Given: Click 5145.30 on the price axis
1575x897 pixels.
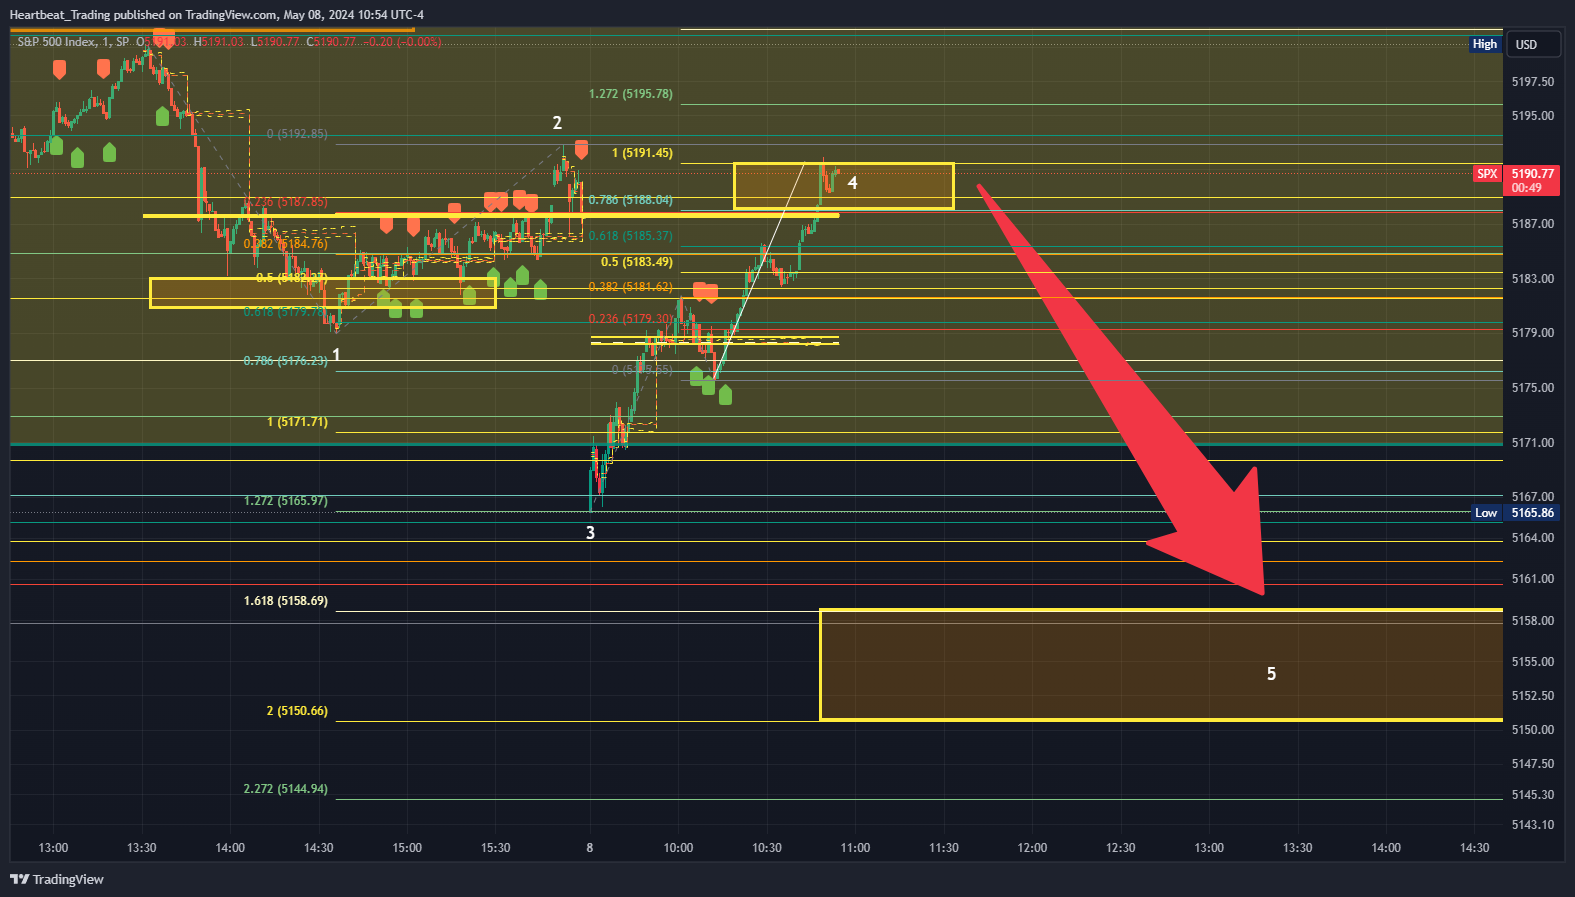Looking at the screenshot, I should [1533, 795].
